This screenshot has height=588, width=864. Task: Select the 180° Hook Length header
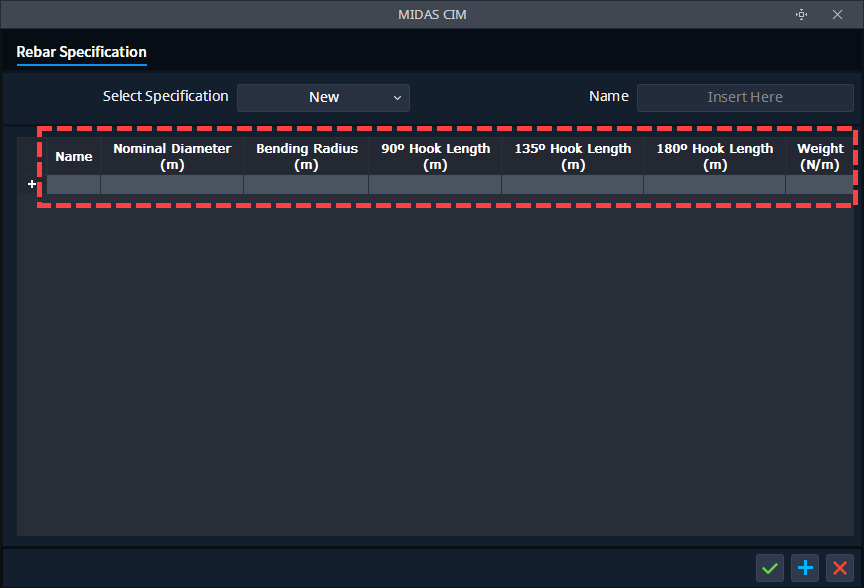click(x=714, y=156)
